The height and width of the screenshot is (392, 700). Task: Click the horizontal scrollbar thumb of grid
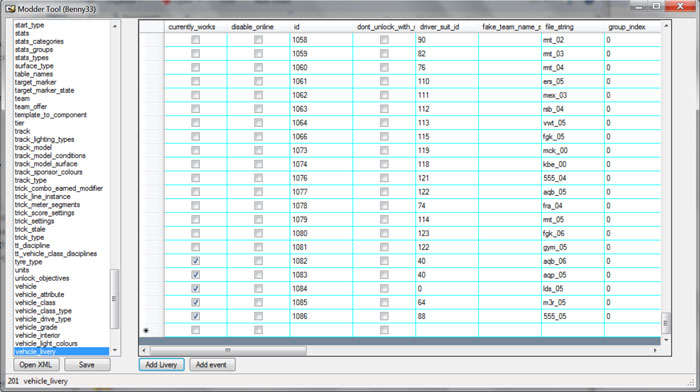point(228,350)
